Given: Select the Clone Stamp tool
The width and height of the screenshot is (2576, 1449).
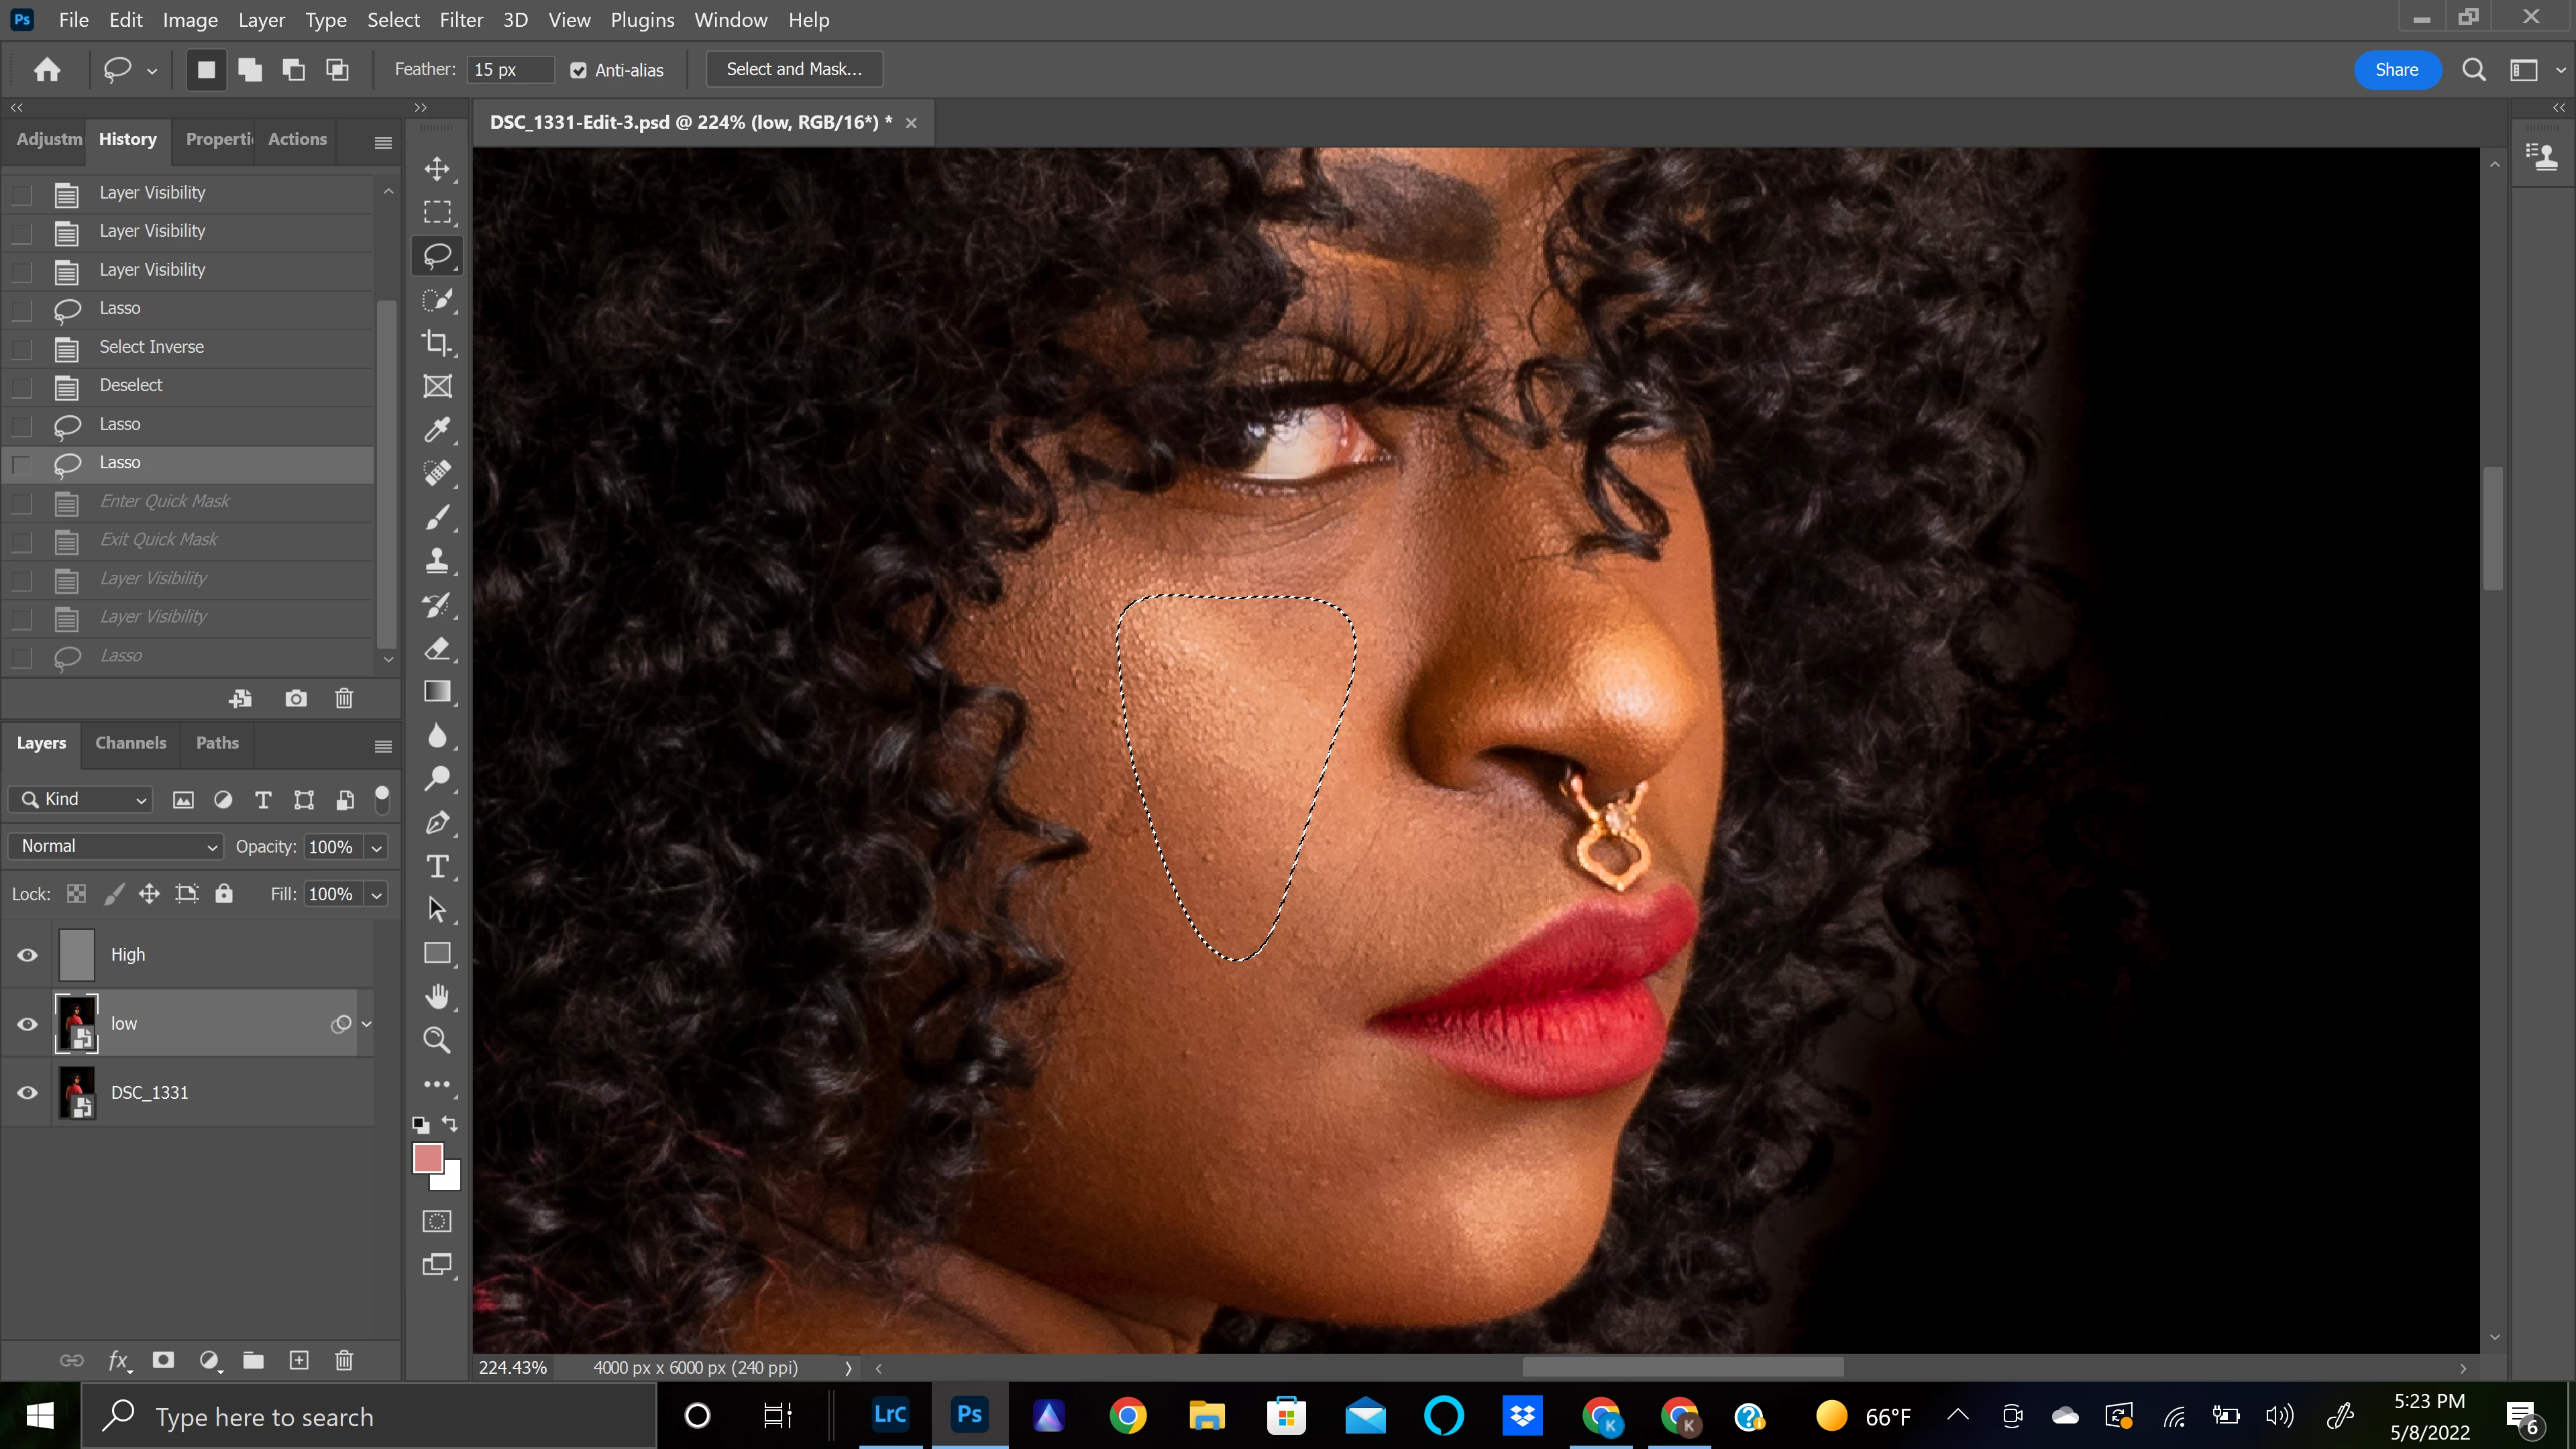Looking at the screenshot, I should pos(437,561).
